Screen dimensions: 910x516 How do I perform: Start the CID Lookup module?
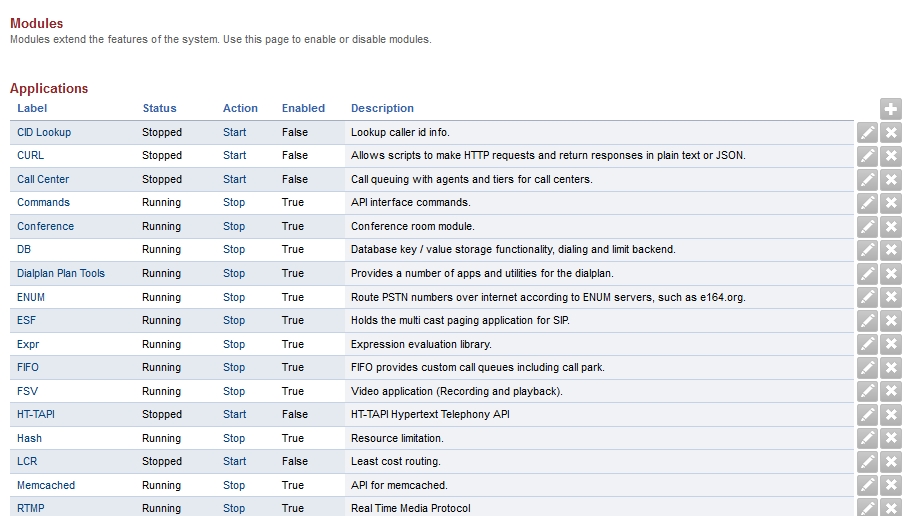click(x=234, y=132)
